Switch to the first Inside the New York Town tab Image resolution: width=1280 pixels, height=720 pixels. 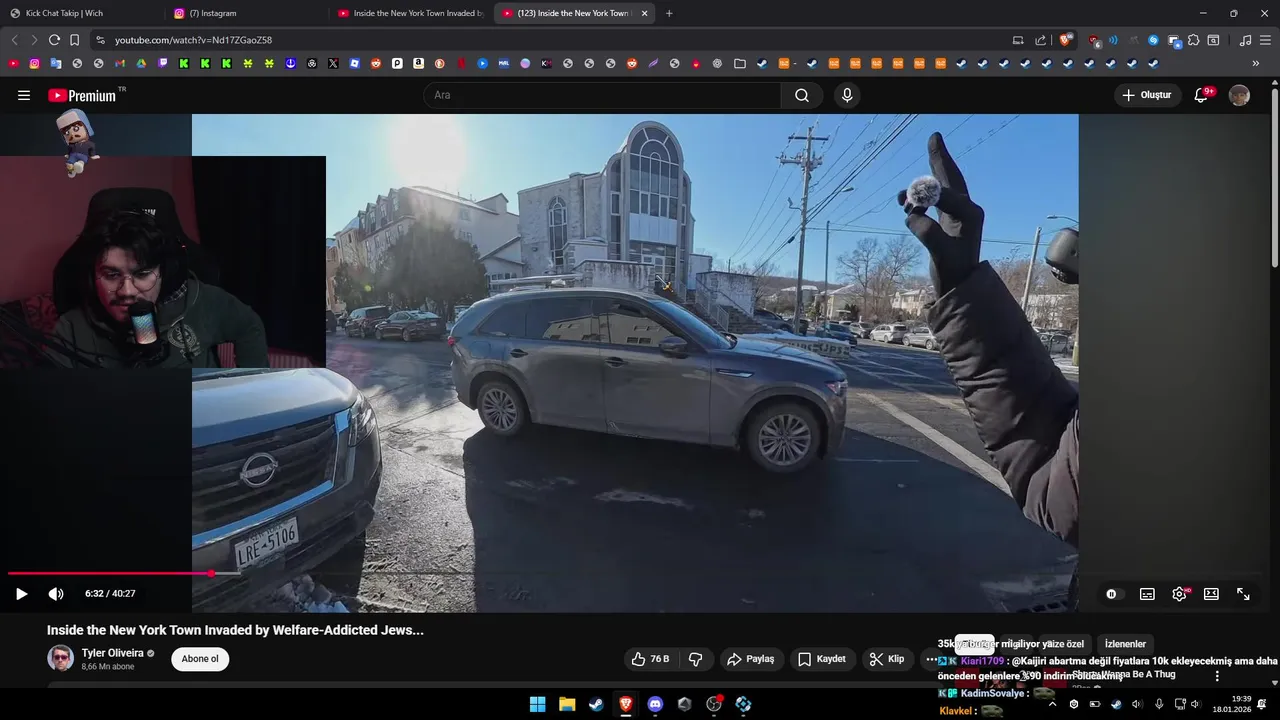pyautogui.click(x=410, y=13)
